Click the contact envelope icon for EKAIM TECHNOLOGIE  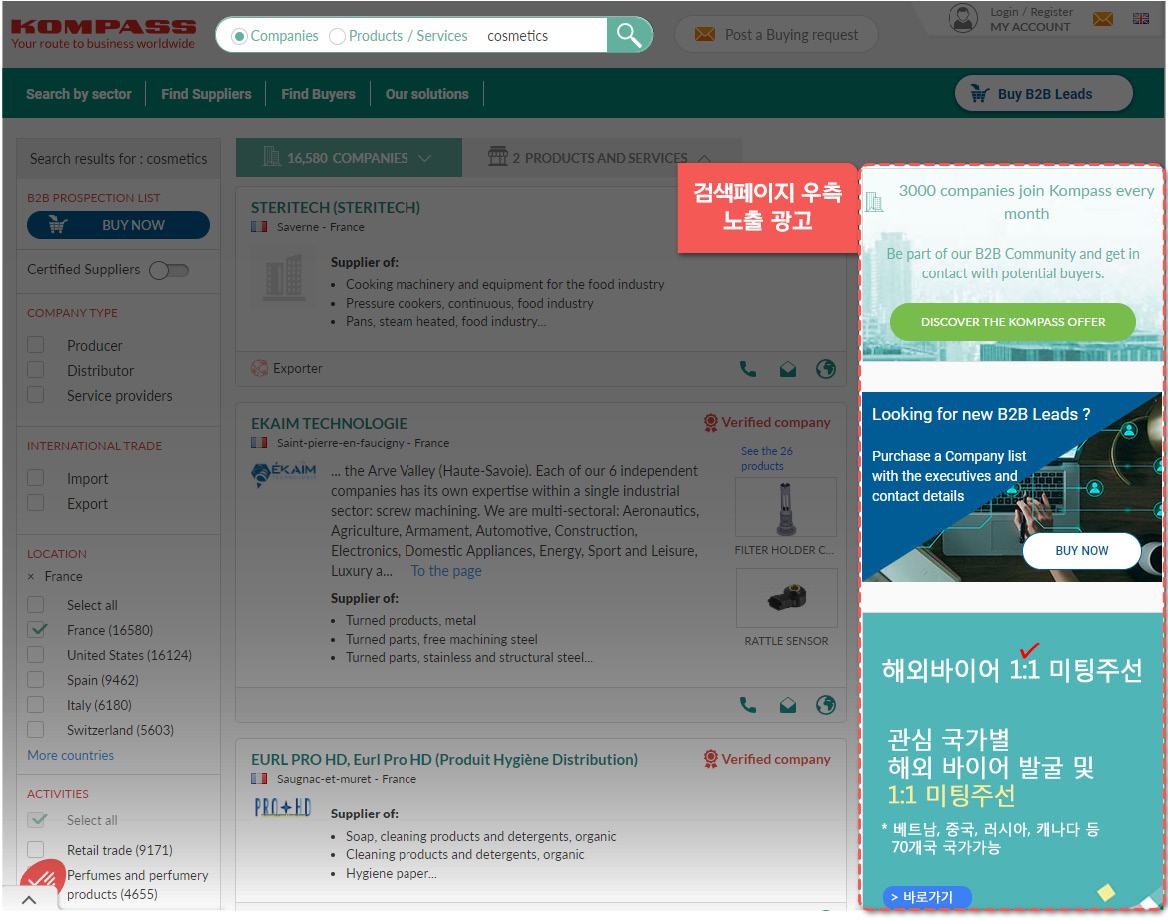click(787, 705)
